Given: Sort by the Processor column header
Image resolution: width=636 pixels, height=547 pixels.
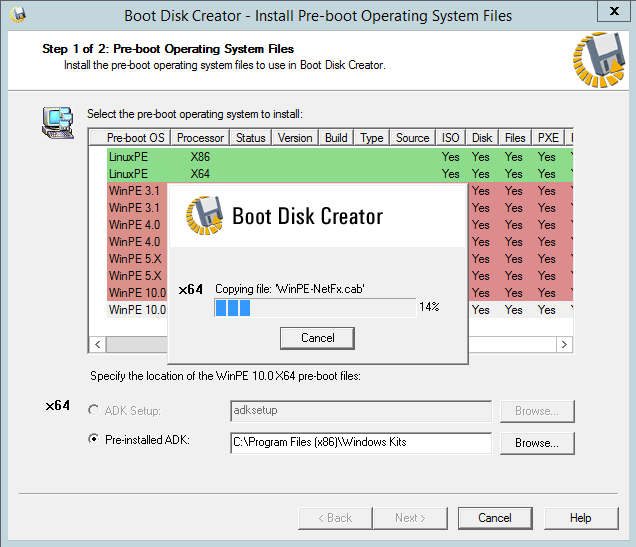Looking at the screenshot, I should tap(200, 138).
